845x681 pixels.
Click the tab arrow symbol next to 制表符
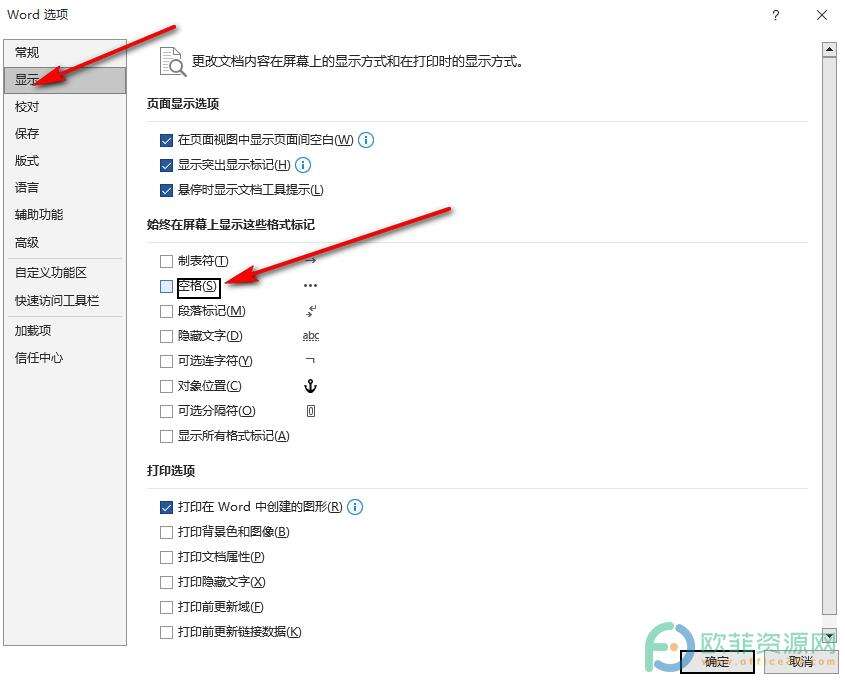click(310, 261)
